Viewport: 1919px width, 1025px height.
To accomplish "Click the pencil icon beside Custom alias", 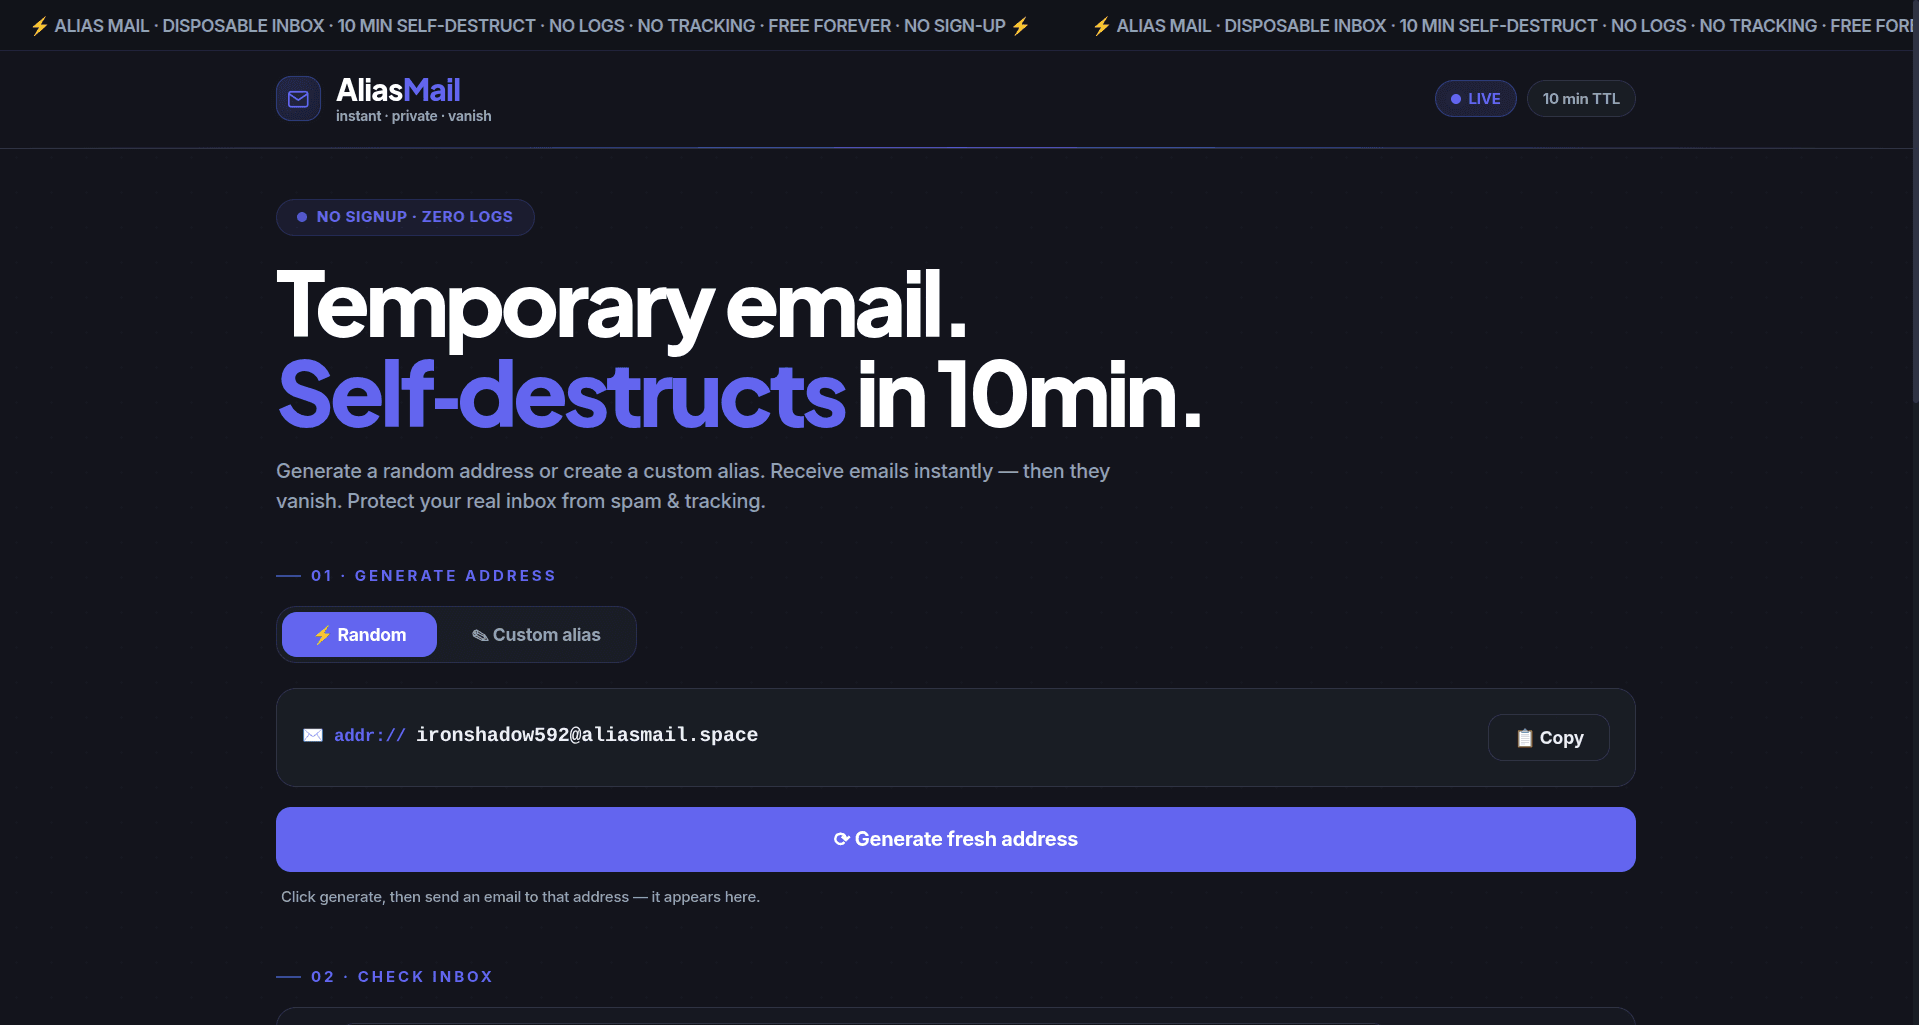I will (480, 635).
